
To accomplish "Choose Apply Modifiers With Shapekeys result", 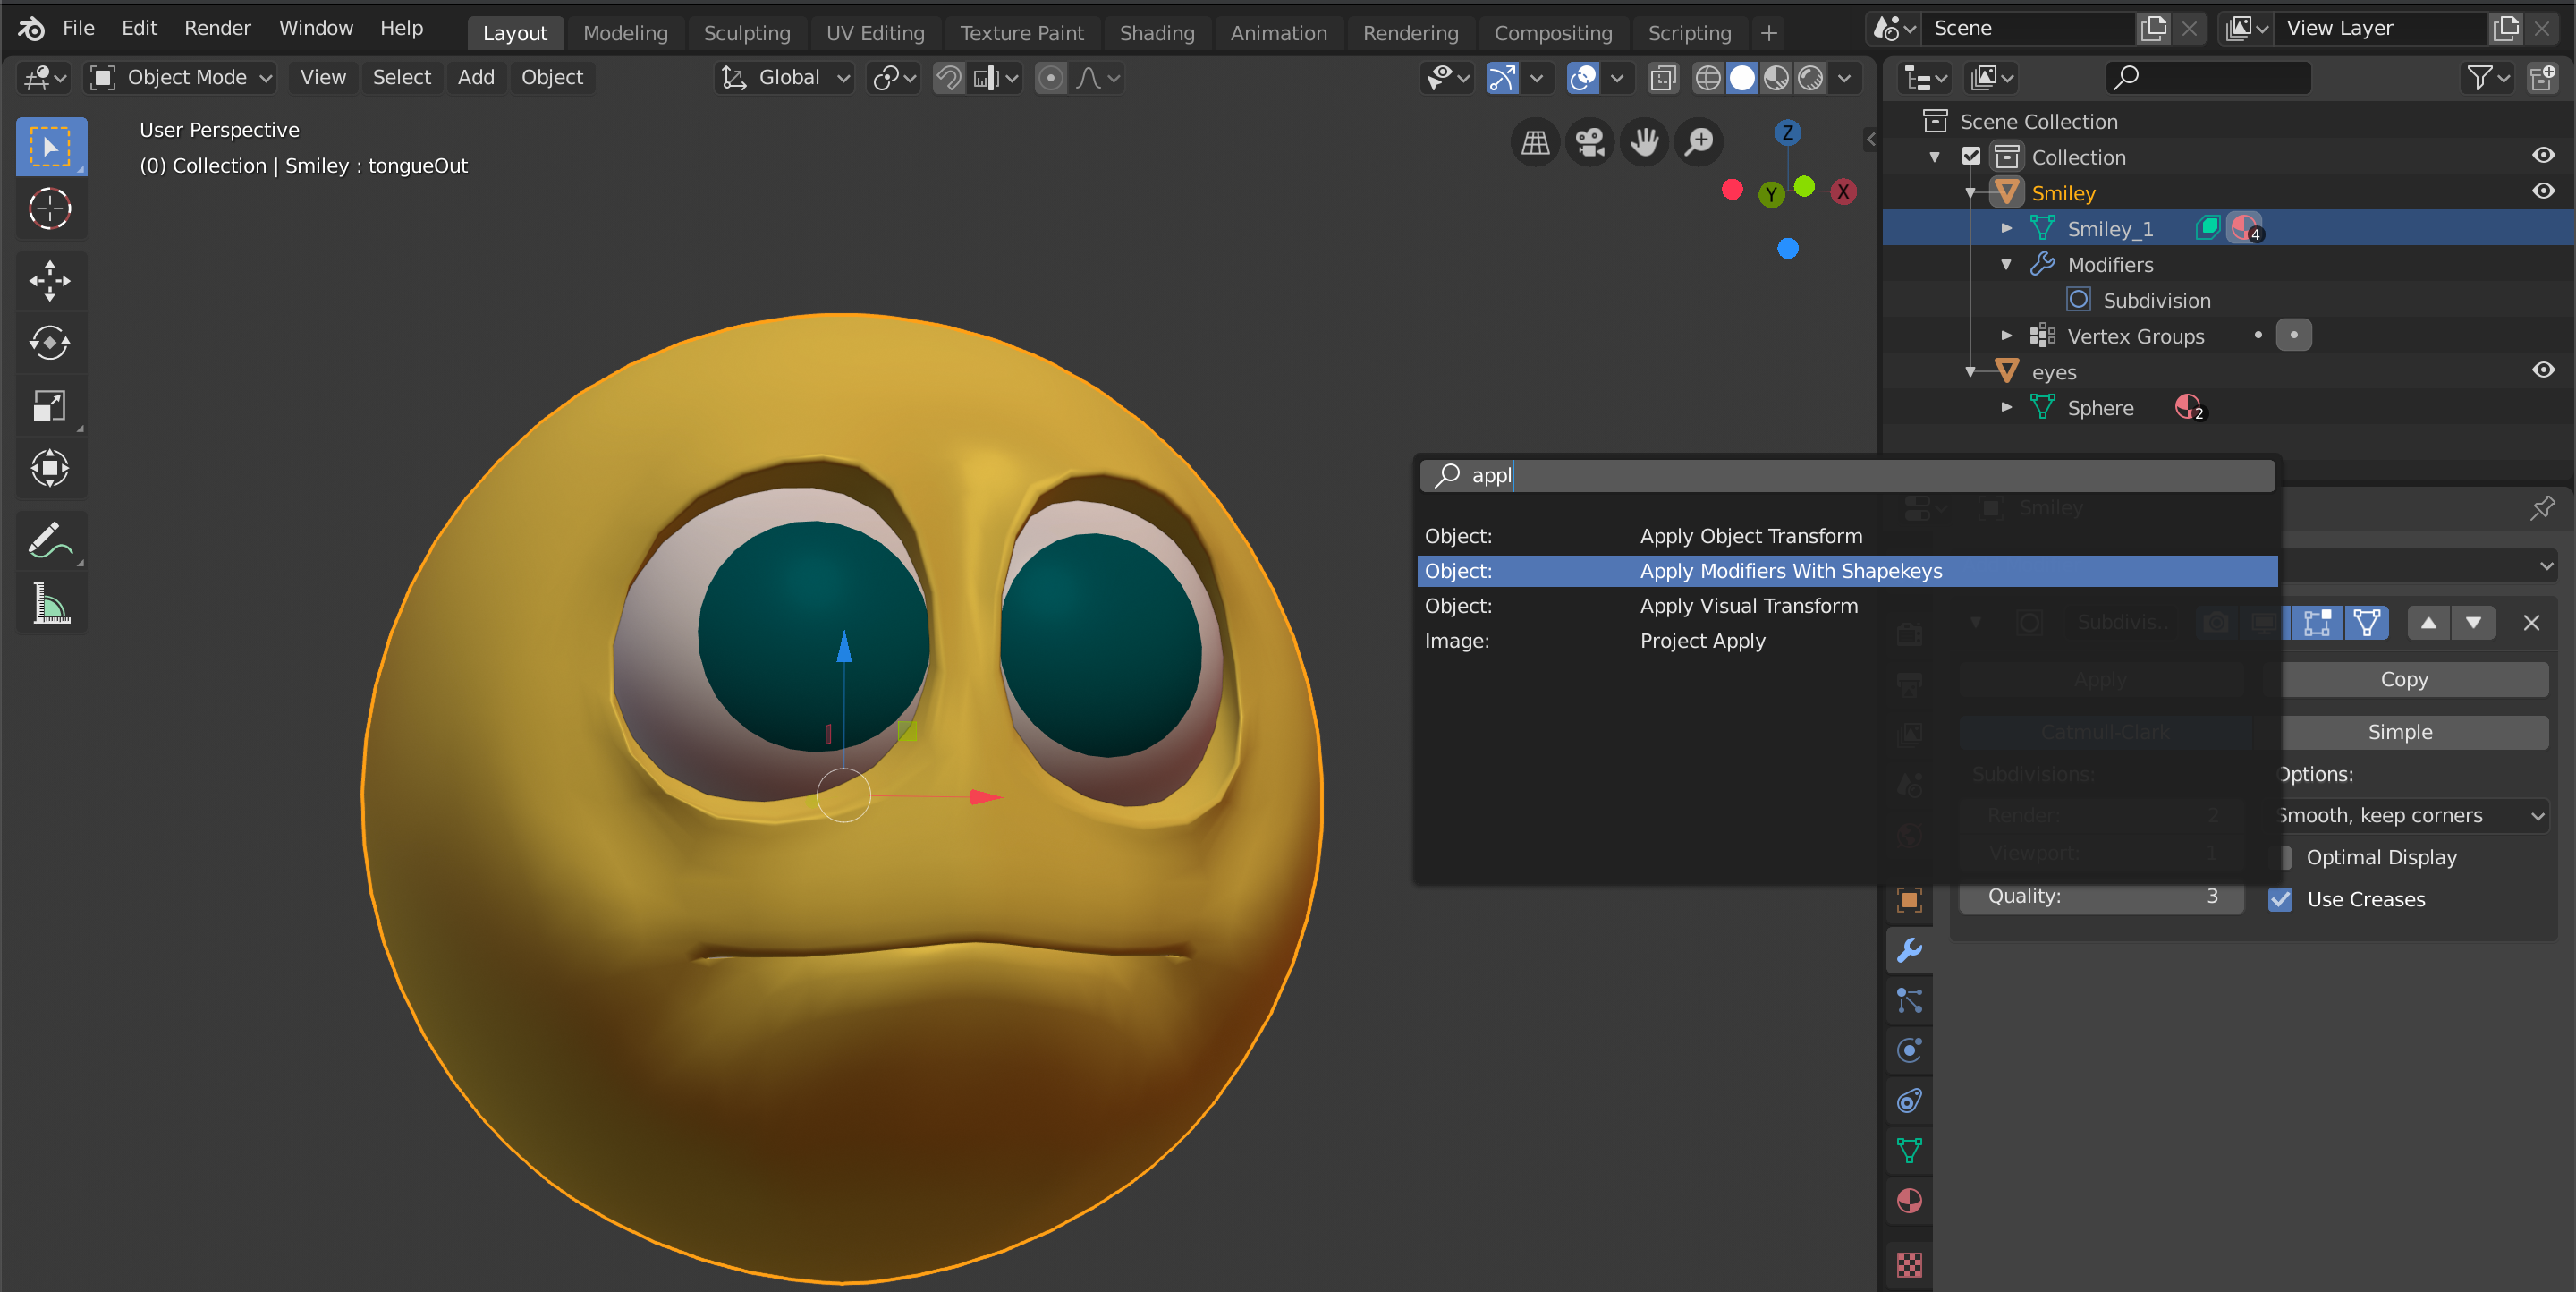I will tap(1847, 571).
